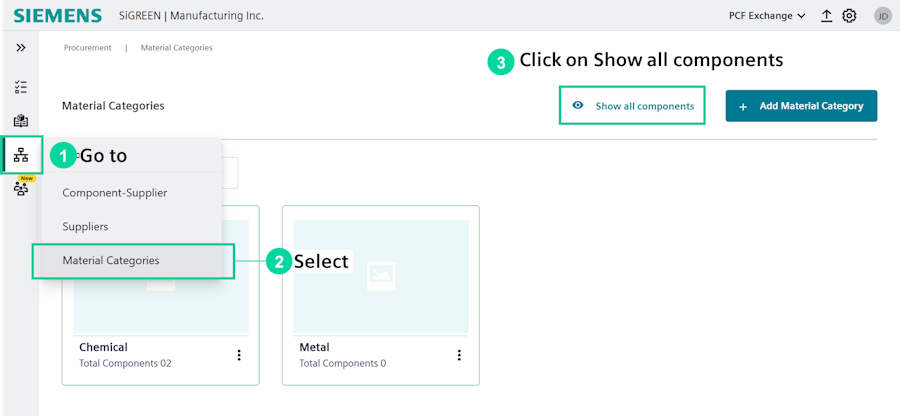Image resolution: width=900 pixels, height=416 pixels.
Task: Click the Add Material Category button
Action: point(801,106)
